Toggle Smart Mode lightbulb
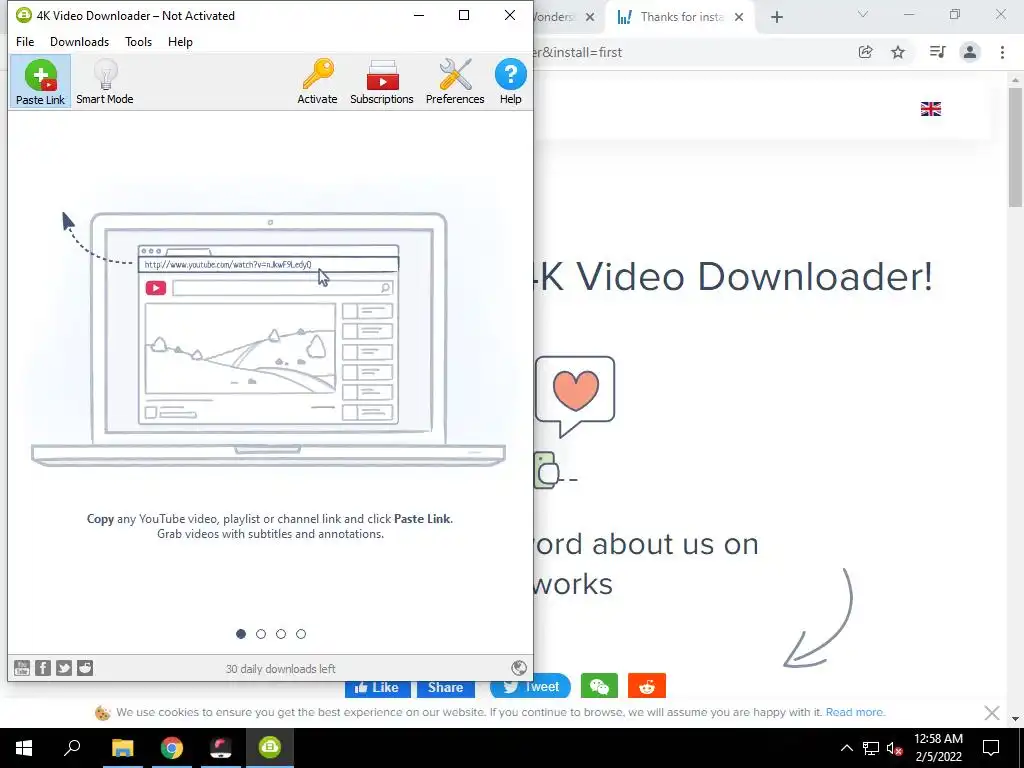 pos(104,82)
